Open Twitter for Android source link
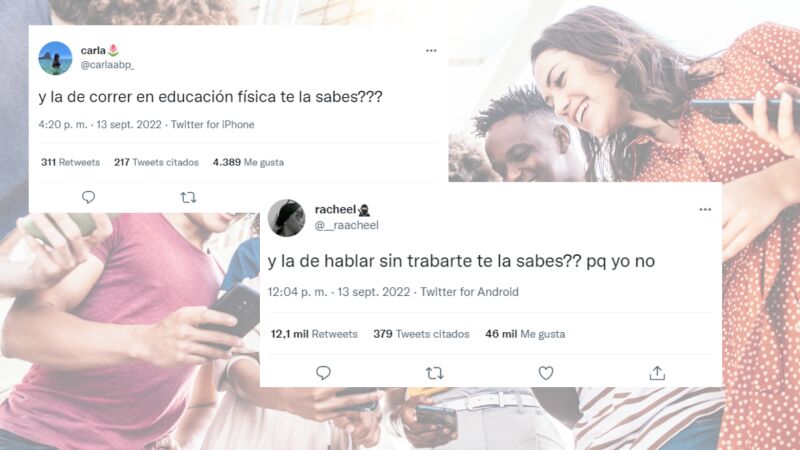 (x=469, y=292)
